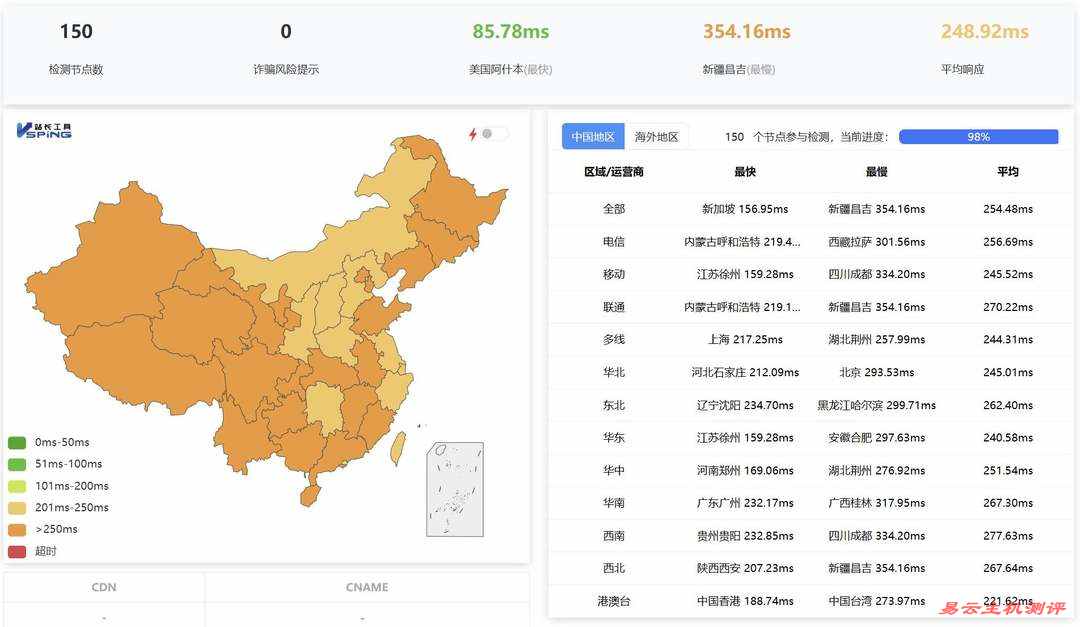This screenshot has height=627, width=1080.
Task: Sort by the 最慢 column header
Action: (x=876, y=172)
